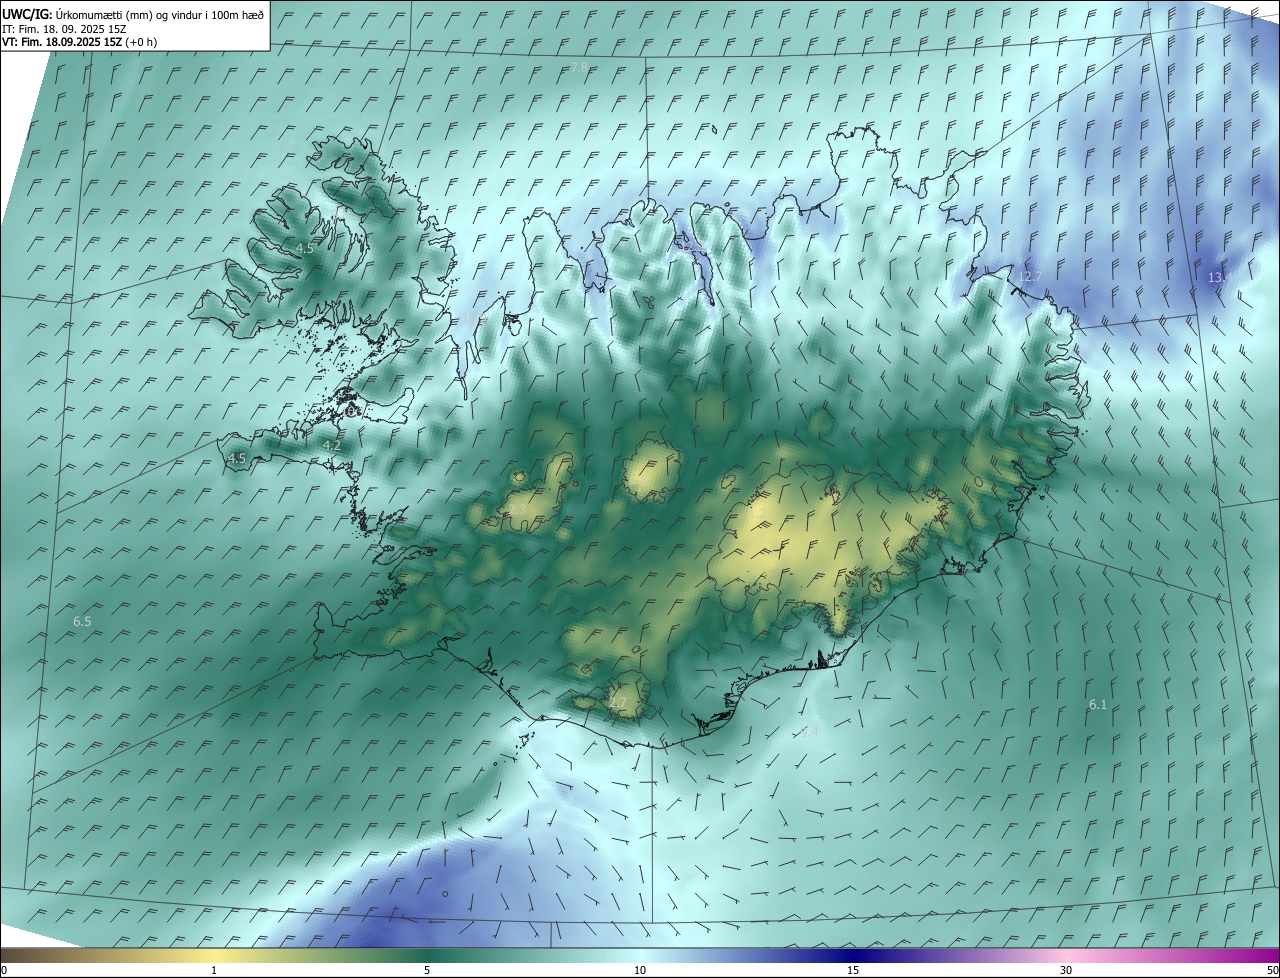Click the 2.3 value label on the map

pyautogui.click(x=518, y=510)
